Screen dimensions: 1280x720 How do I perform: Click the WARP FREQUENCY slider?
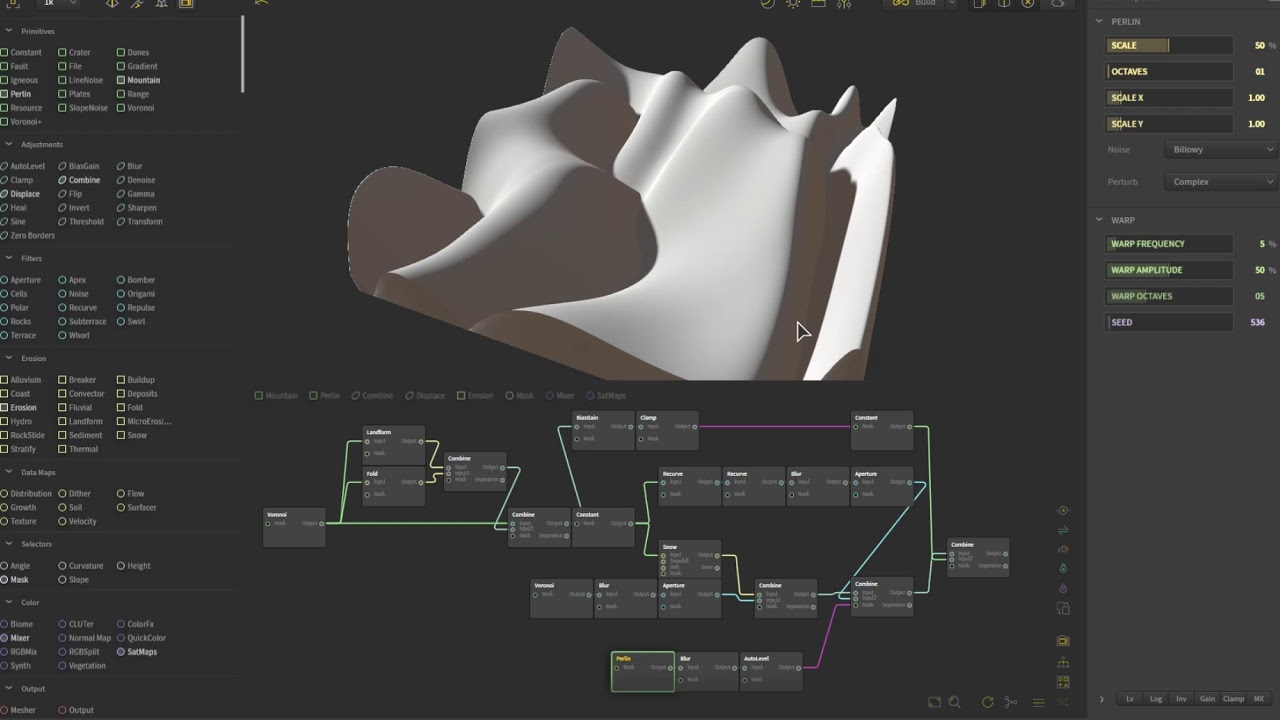1170,244
